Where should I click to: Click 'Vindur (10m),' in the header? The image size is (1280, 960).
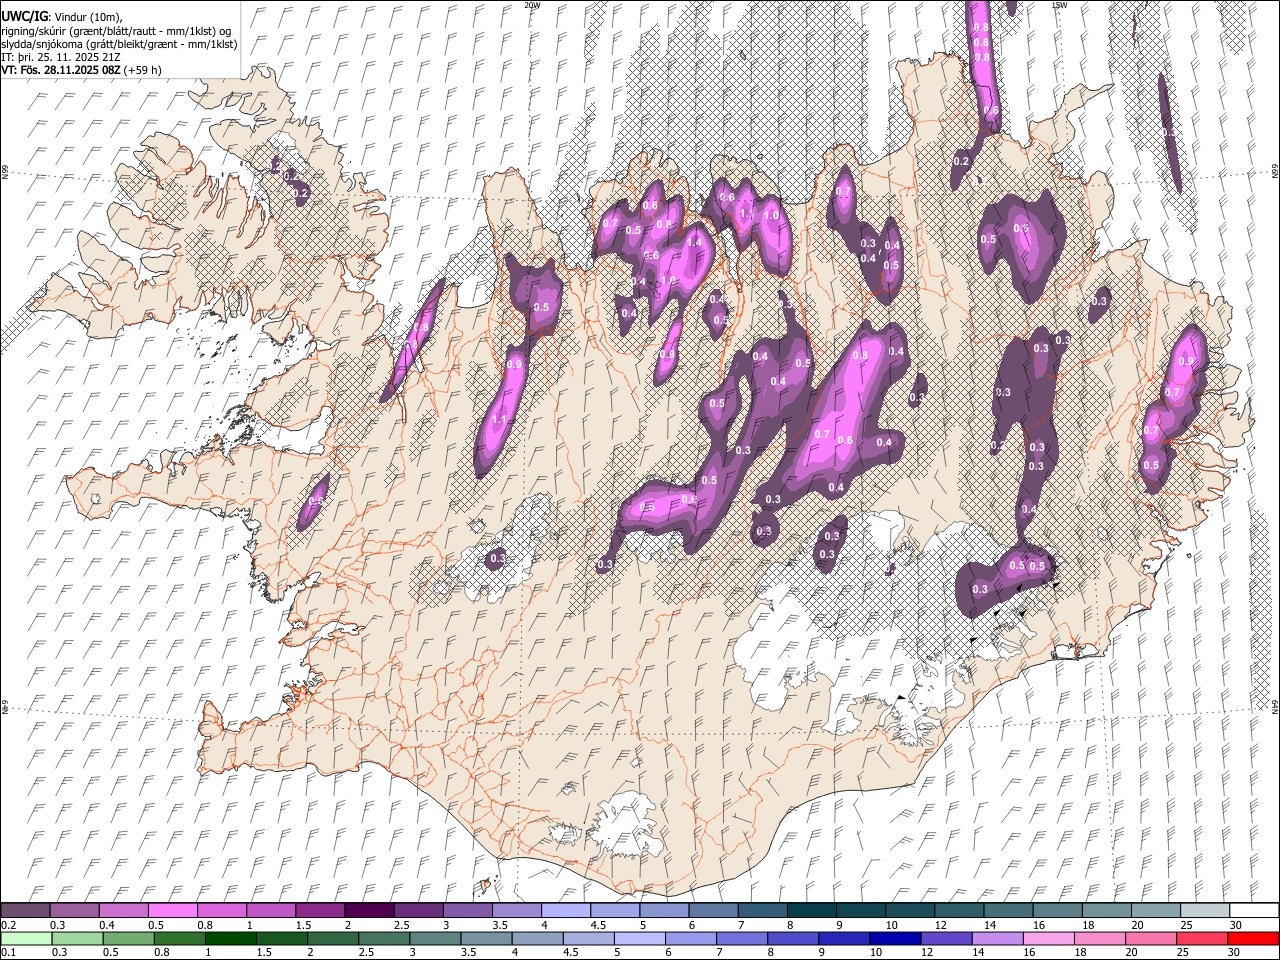click(x=87, y=17)
